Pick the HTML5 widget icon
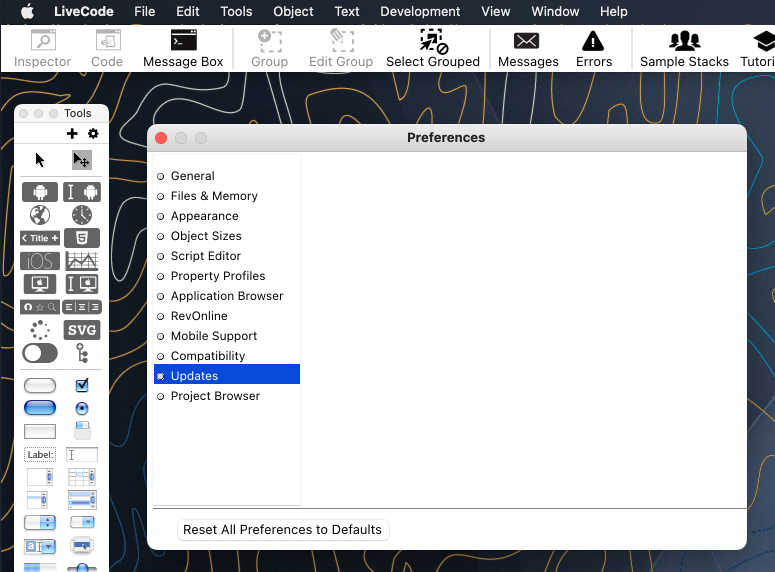Image resolution: width=775 pixels, height=572 pixels. [82, 238]
